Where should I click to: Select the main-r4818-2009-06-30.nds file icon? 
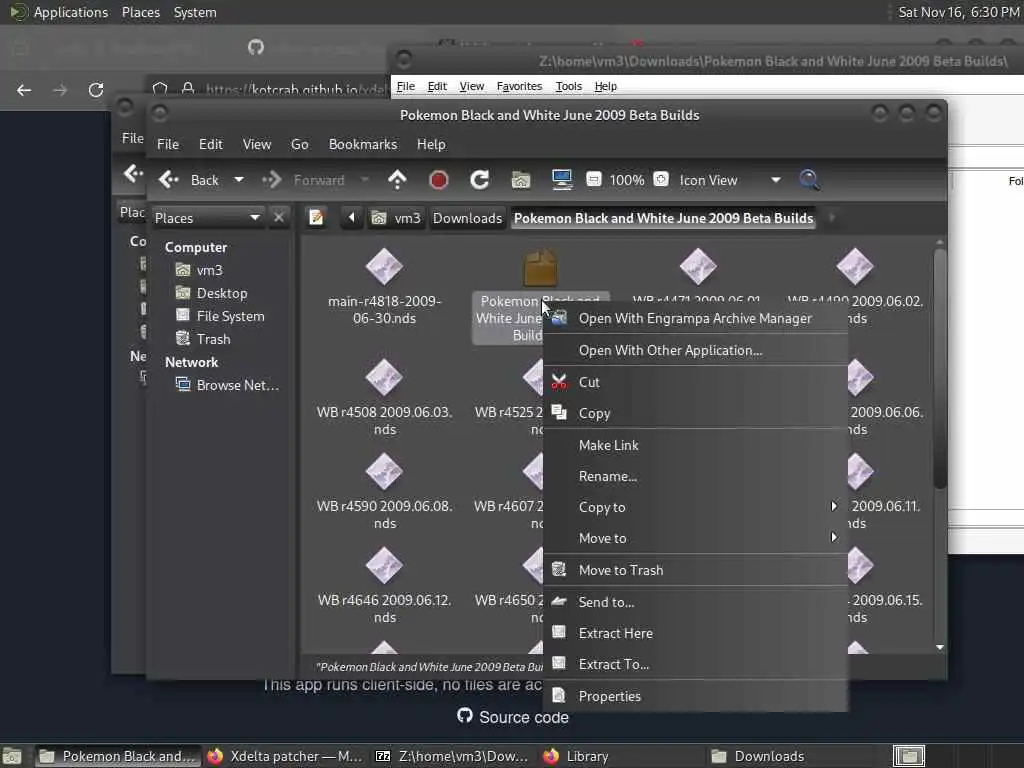(384, 266)
